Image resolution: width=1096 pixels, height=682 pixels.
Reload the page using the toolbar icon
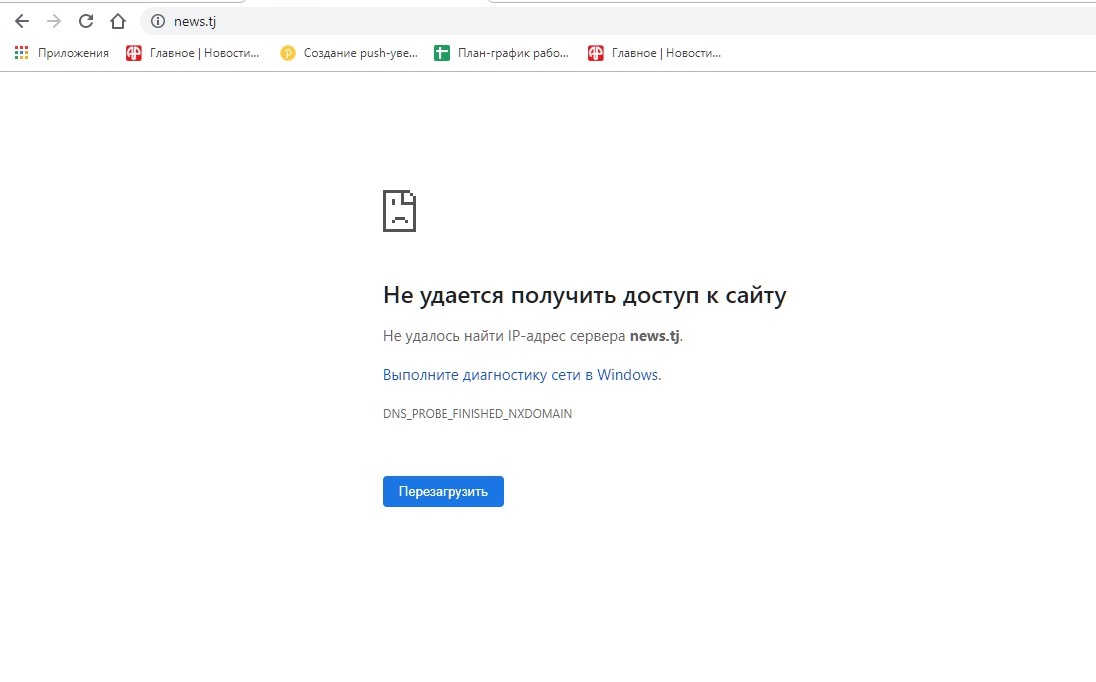coord(86,21)
